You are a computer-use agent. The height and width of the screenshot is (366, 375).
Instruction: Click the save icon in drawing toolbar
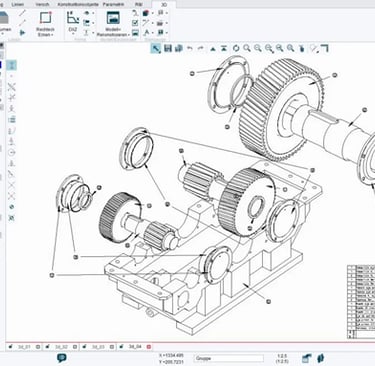168,48
